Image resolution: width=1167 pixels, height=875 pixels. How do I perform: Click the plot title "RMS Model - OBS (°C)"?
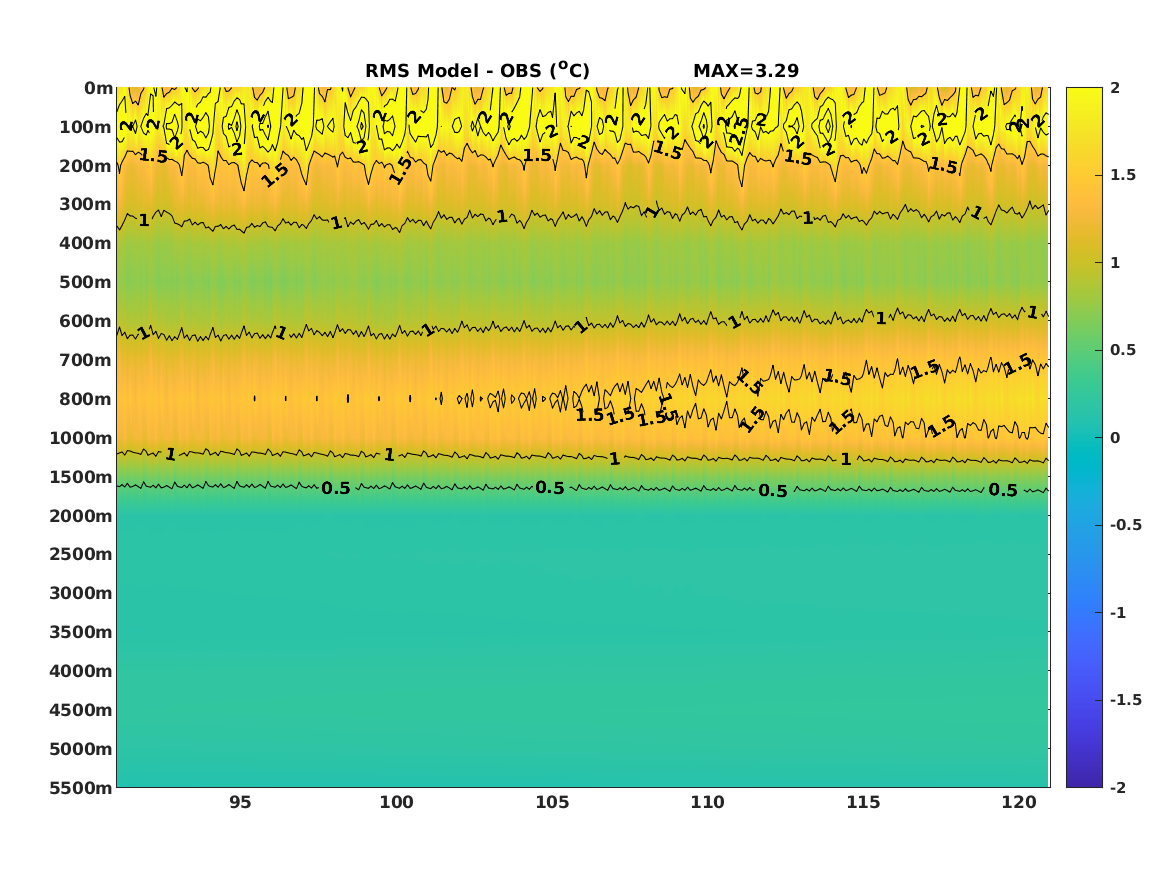point(477,71)
